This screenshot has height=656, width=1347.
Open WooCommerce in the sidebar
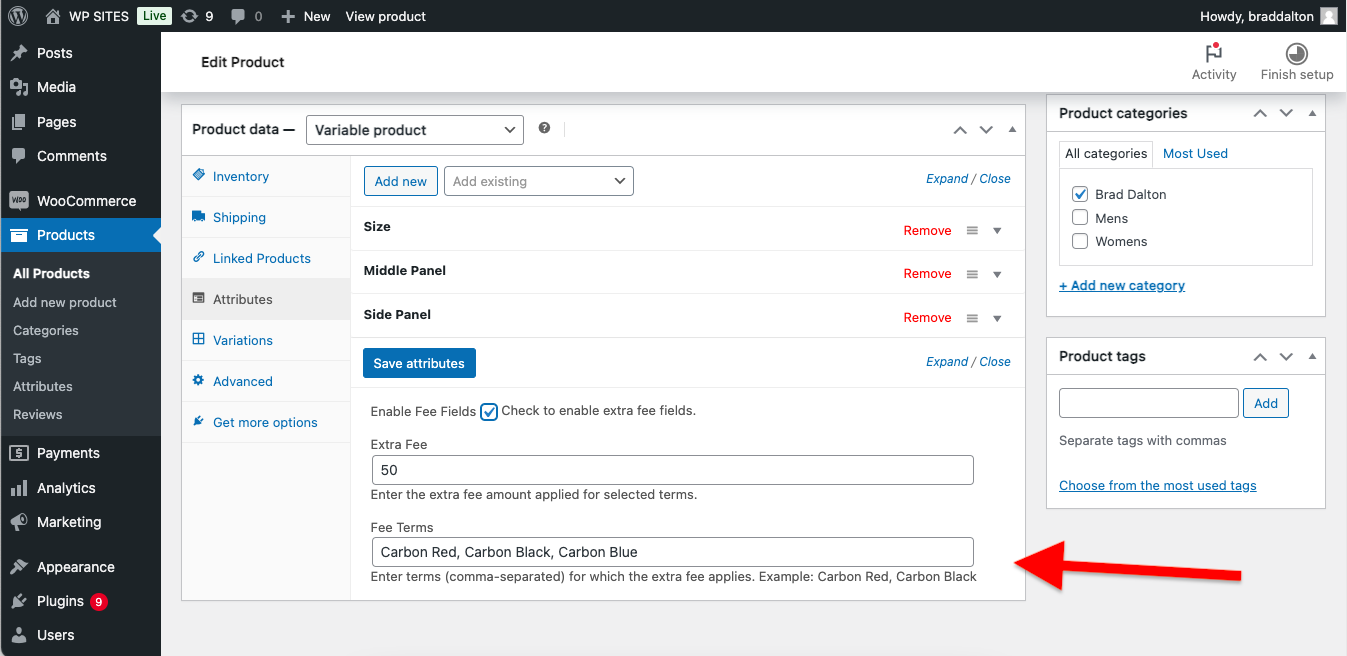point(86,201)
